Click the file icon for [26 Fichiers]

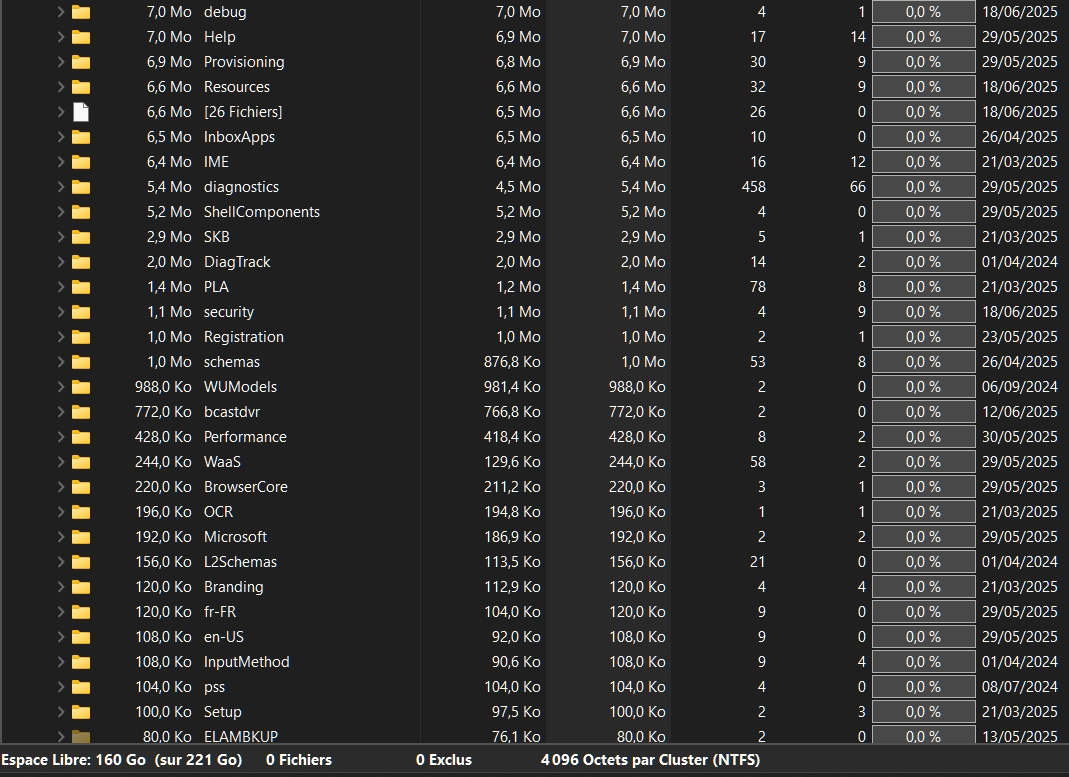click(81, 112)
